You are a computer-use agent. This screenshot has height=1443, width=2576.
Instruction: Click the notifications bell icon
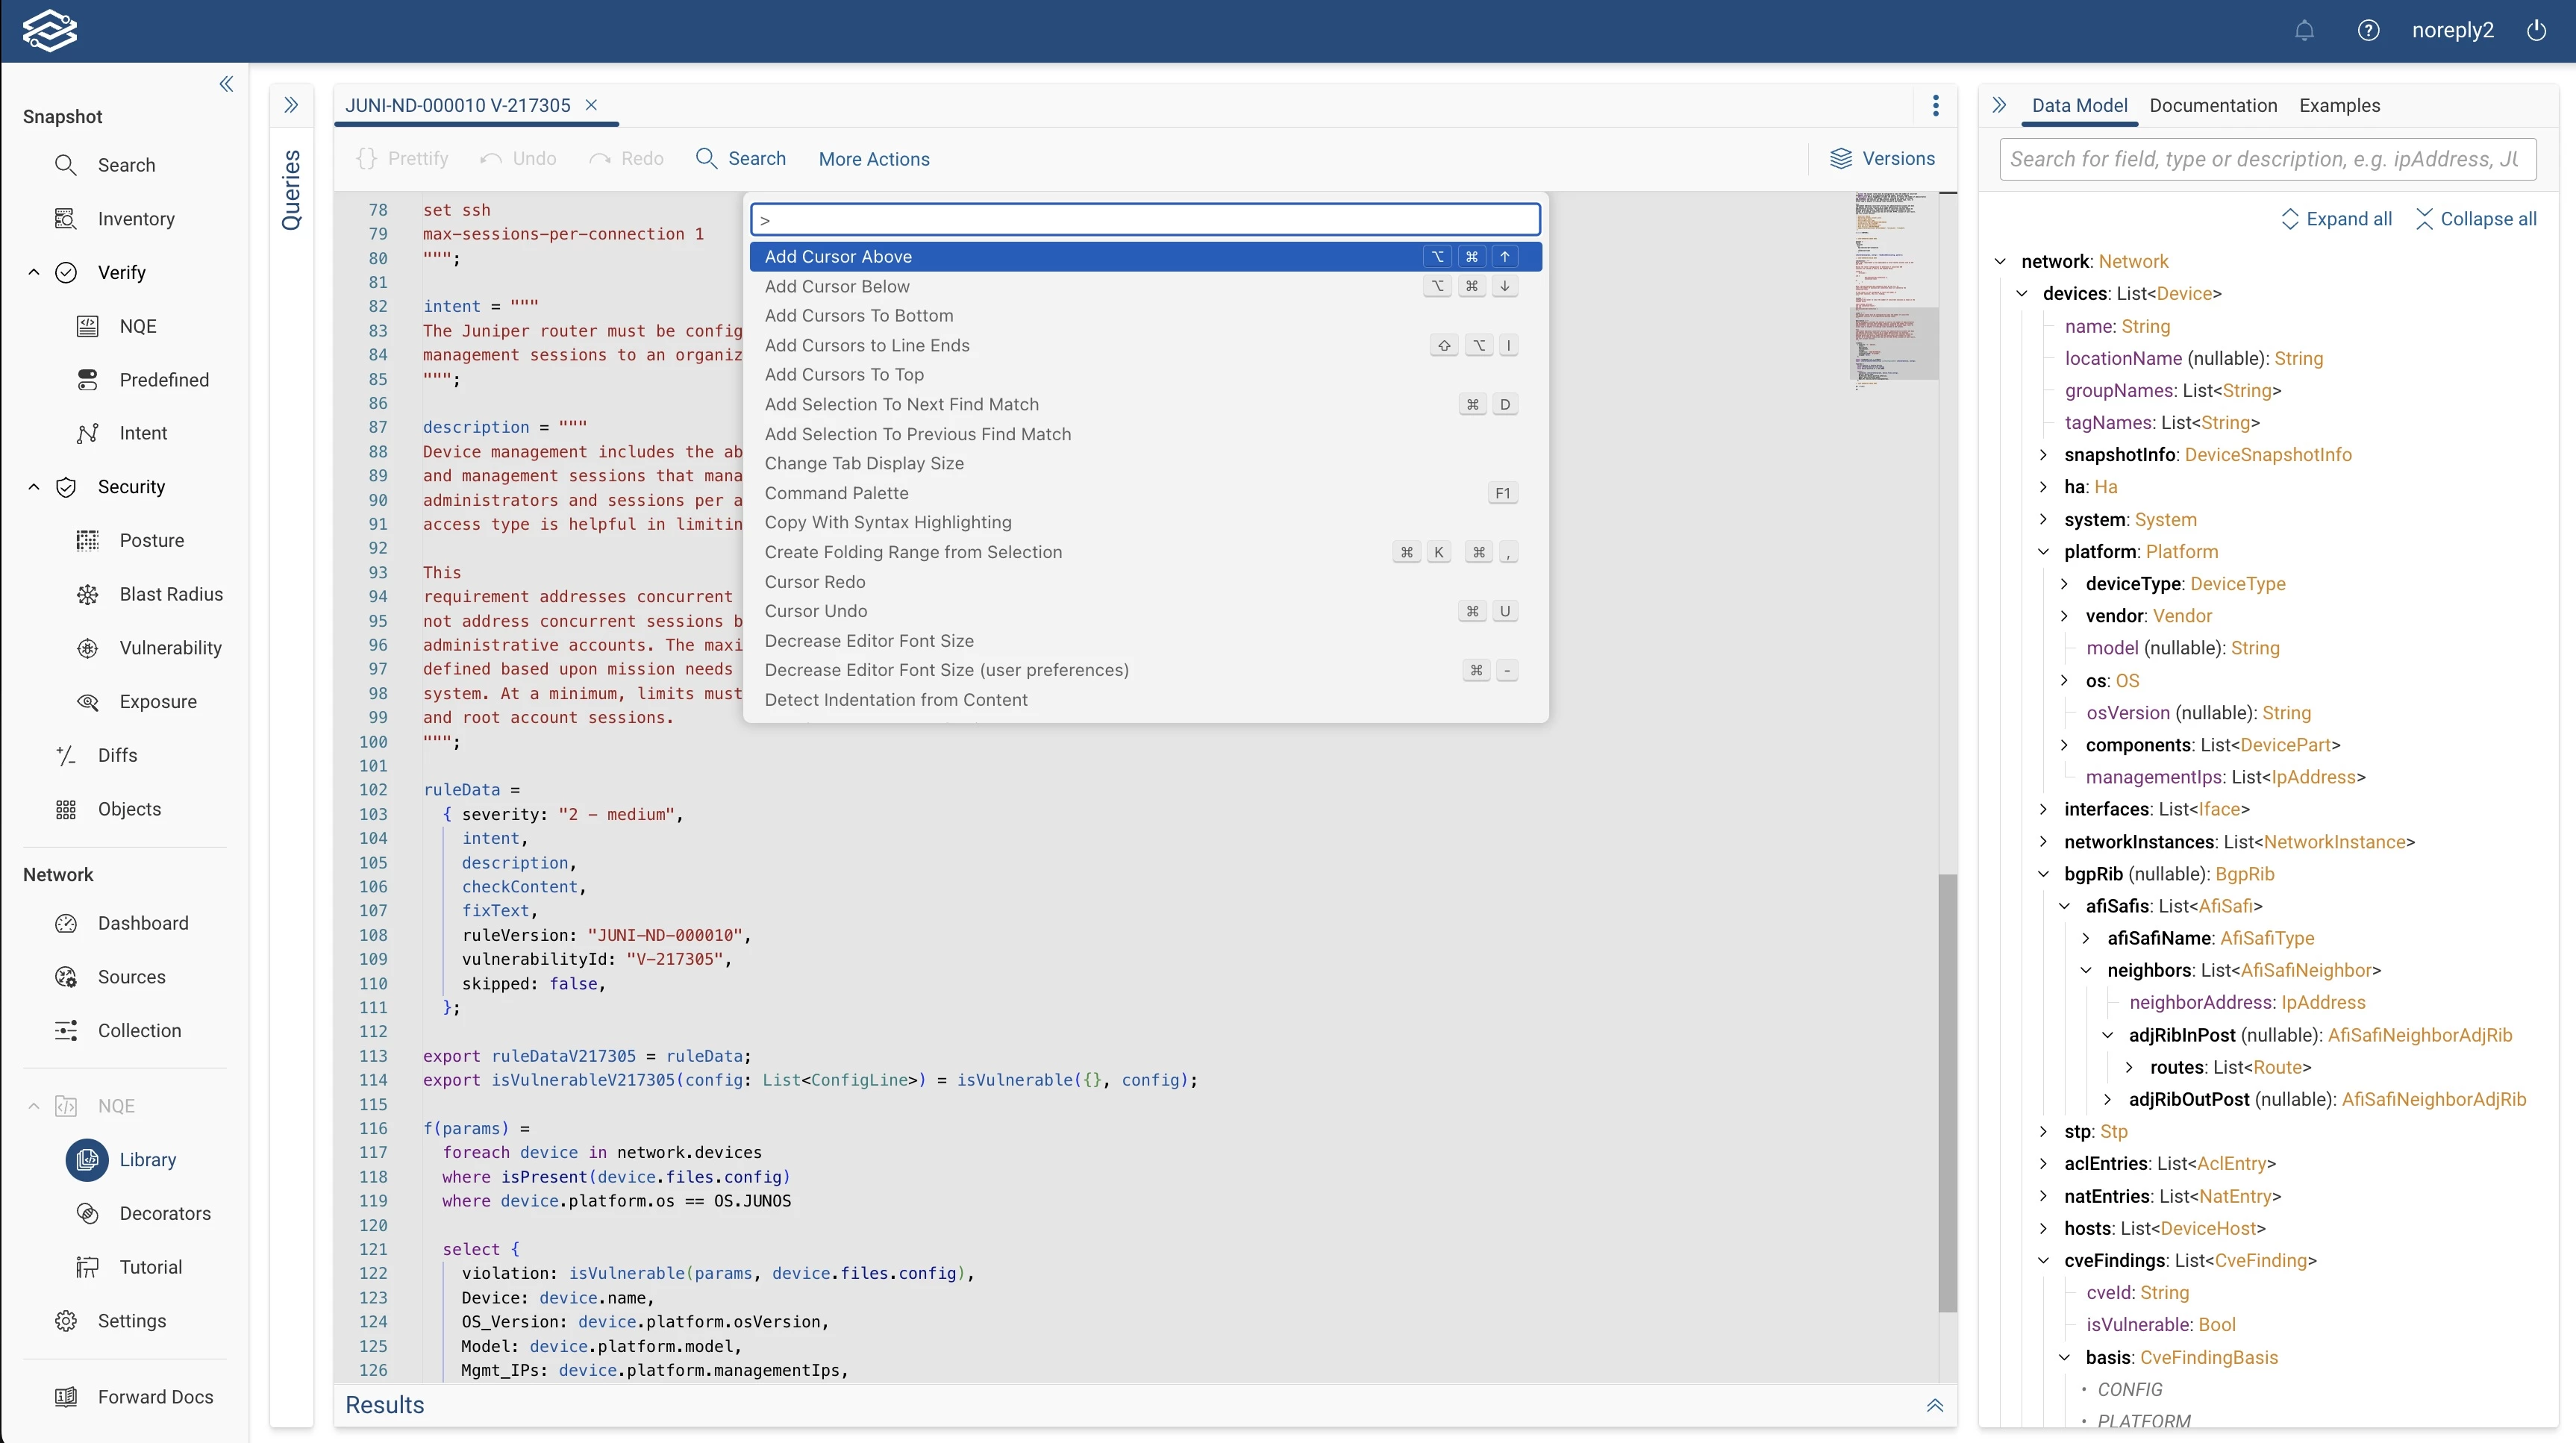click(x=2304, y=30)
